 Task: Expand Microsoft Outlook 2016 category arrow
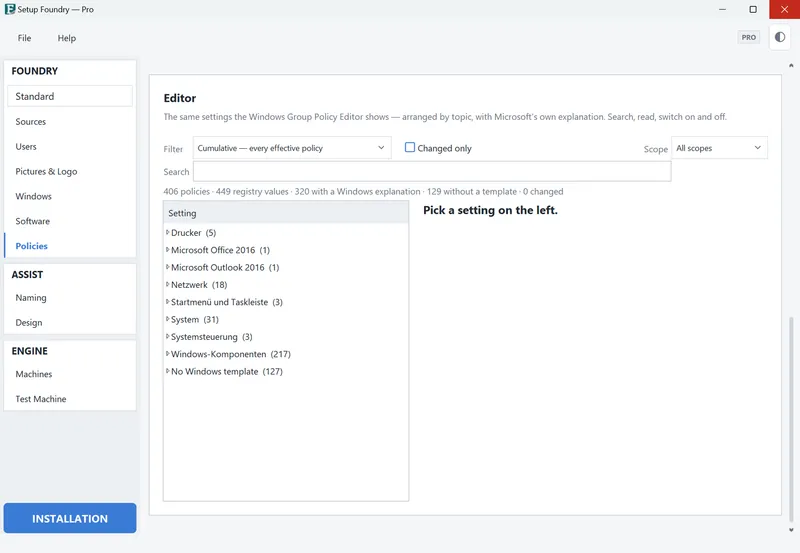pos(167,267)
